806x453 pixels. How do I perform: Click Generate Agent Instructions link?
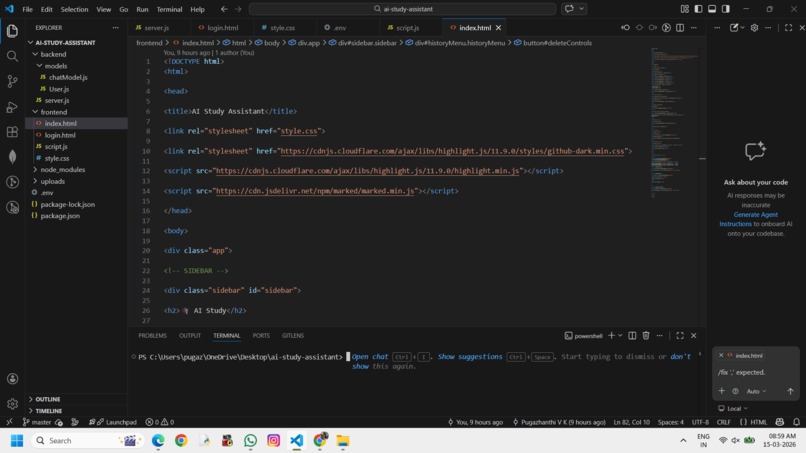748,220
